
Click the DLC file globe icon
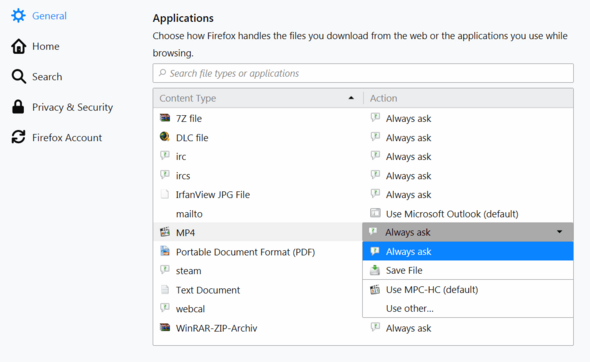(164, 137)
